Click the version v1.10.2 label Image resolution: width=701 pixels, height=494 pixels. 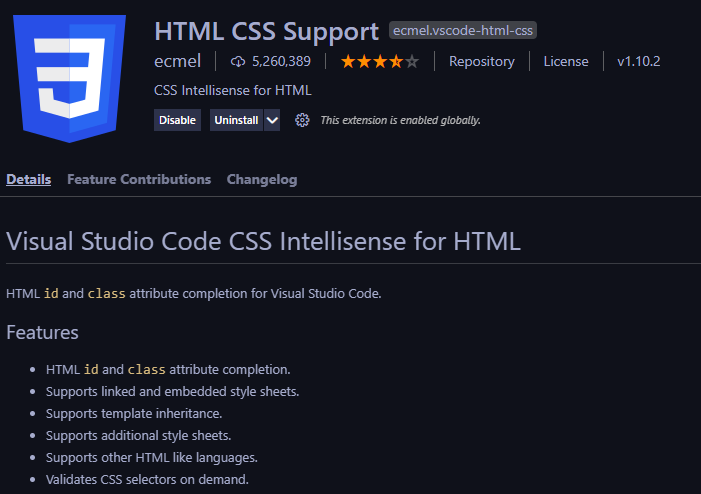pyautogui.click(x=638, y=61)
